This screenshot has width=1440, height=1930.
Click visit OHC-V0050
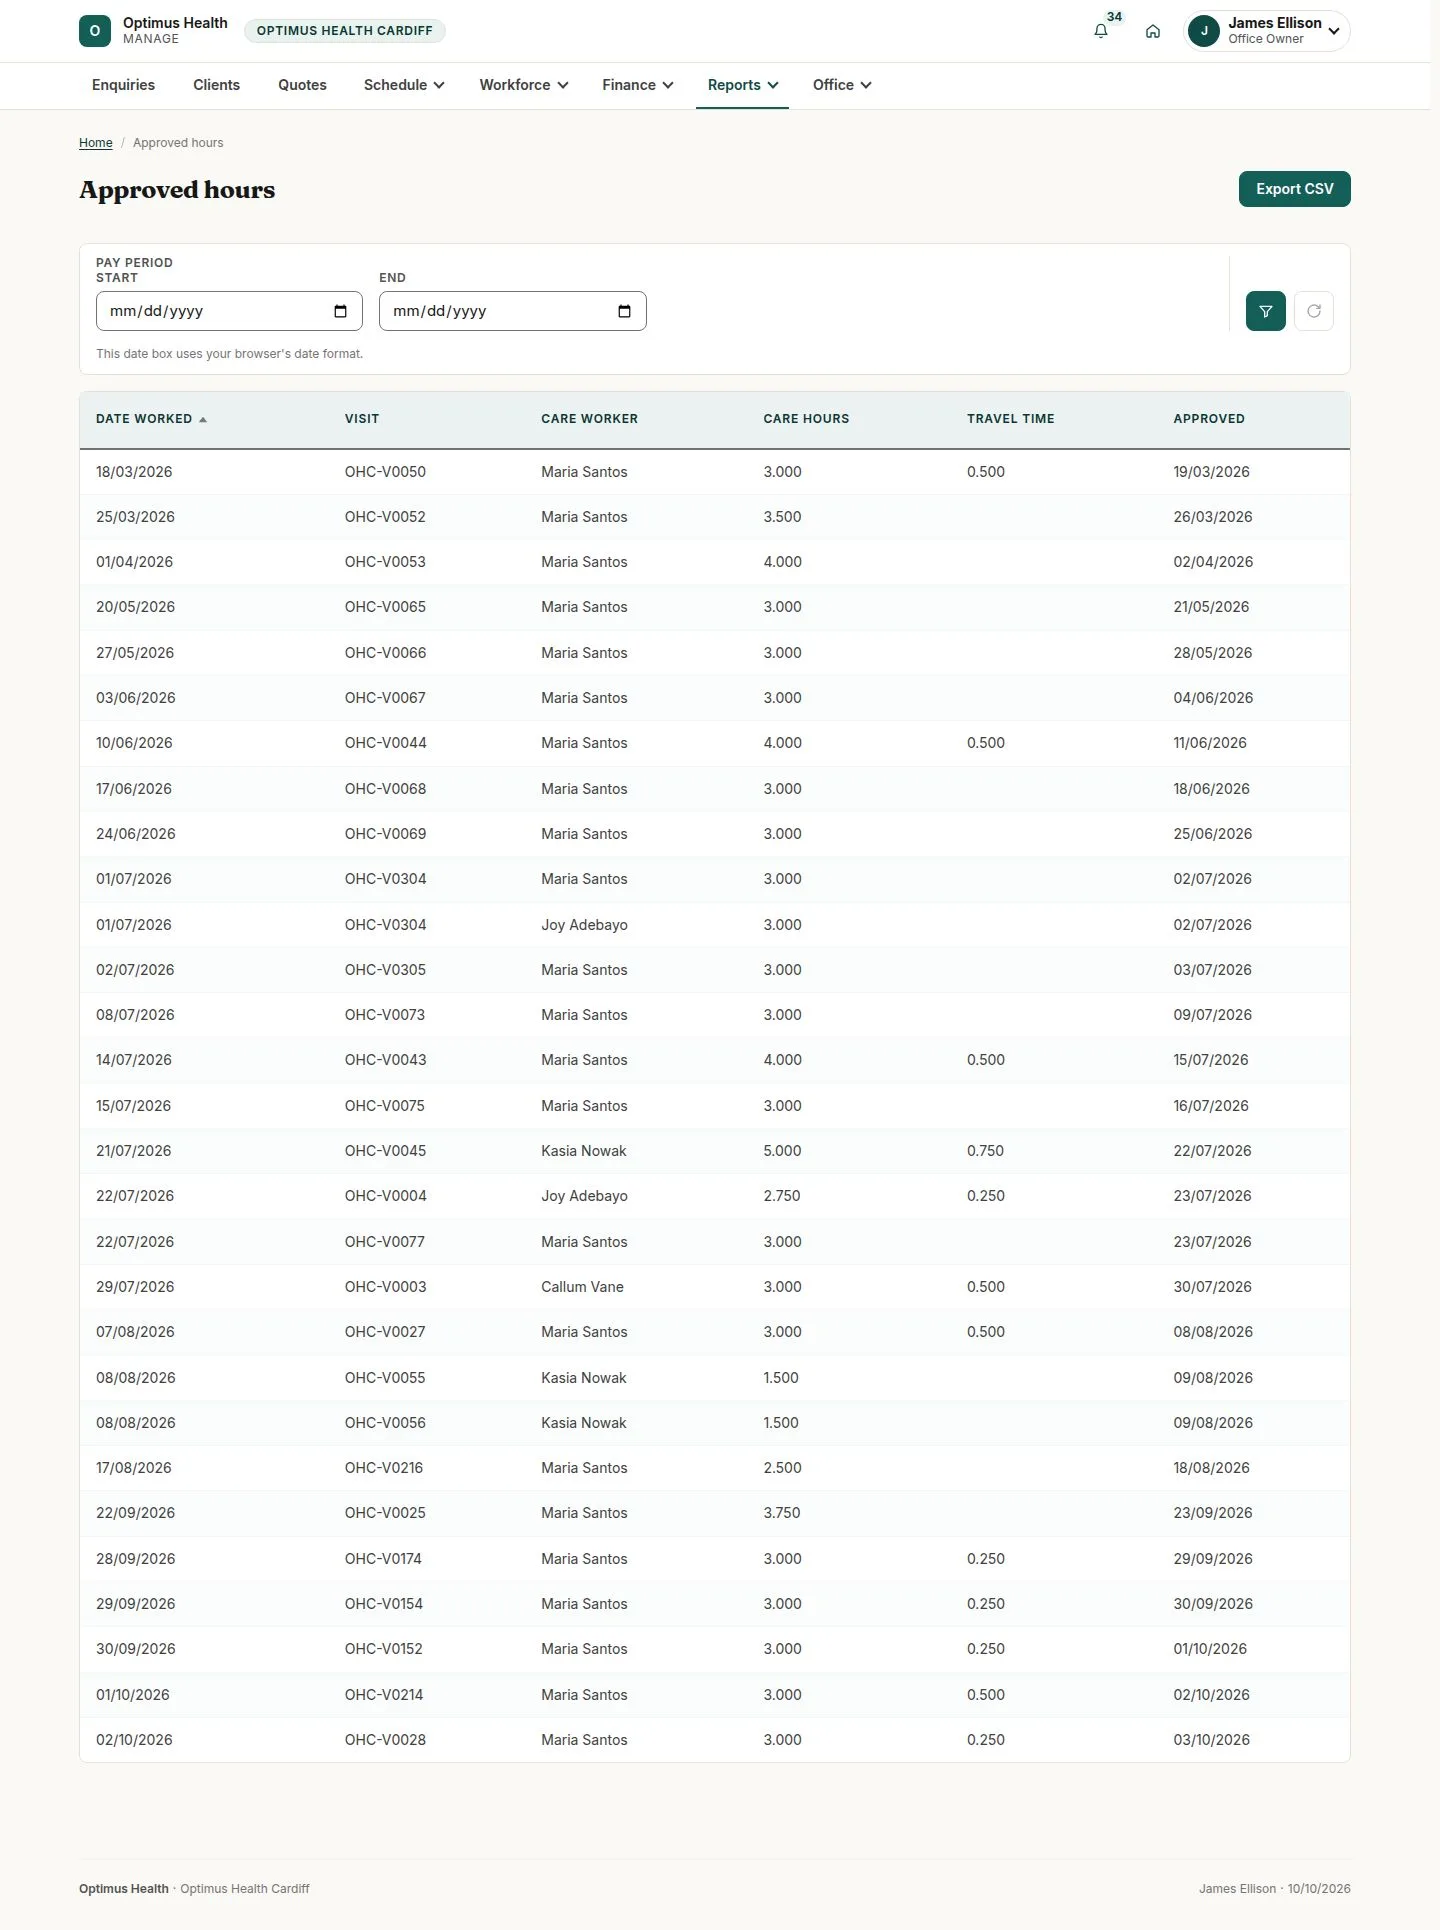tap(385, 472)
